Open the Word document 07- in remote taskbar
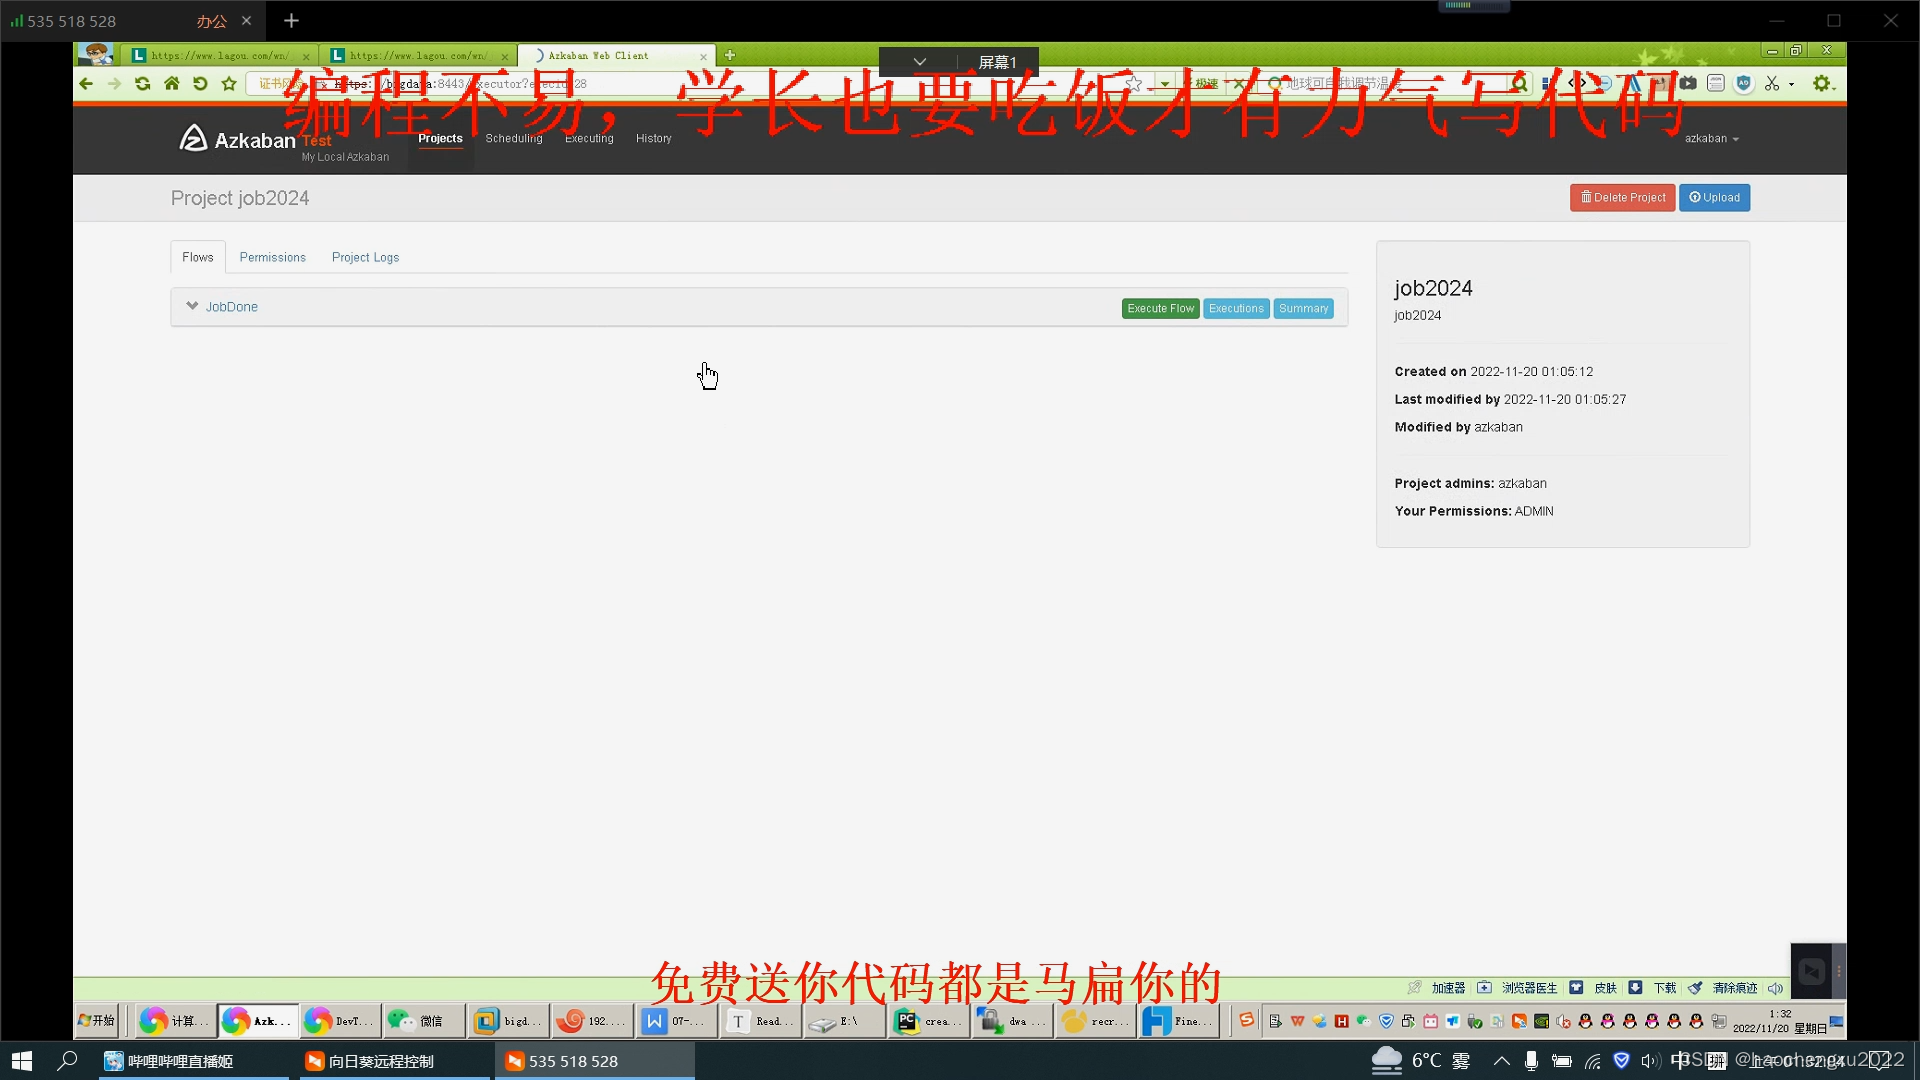This screenshot has width=1920, height=1080. point(675,1021)
